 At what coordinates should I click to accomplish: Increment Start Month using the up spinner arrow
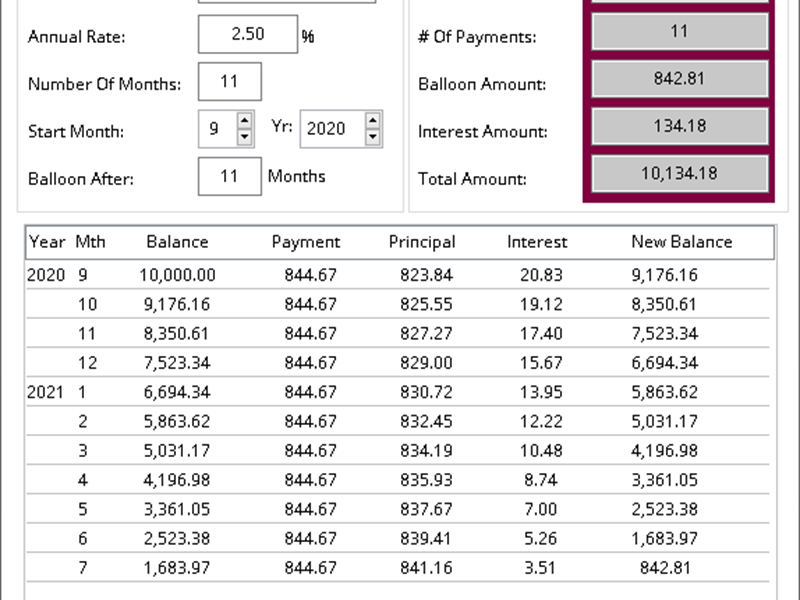coord(242,123)
